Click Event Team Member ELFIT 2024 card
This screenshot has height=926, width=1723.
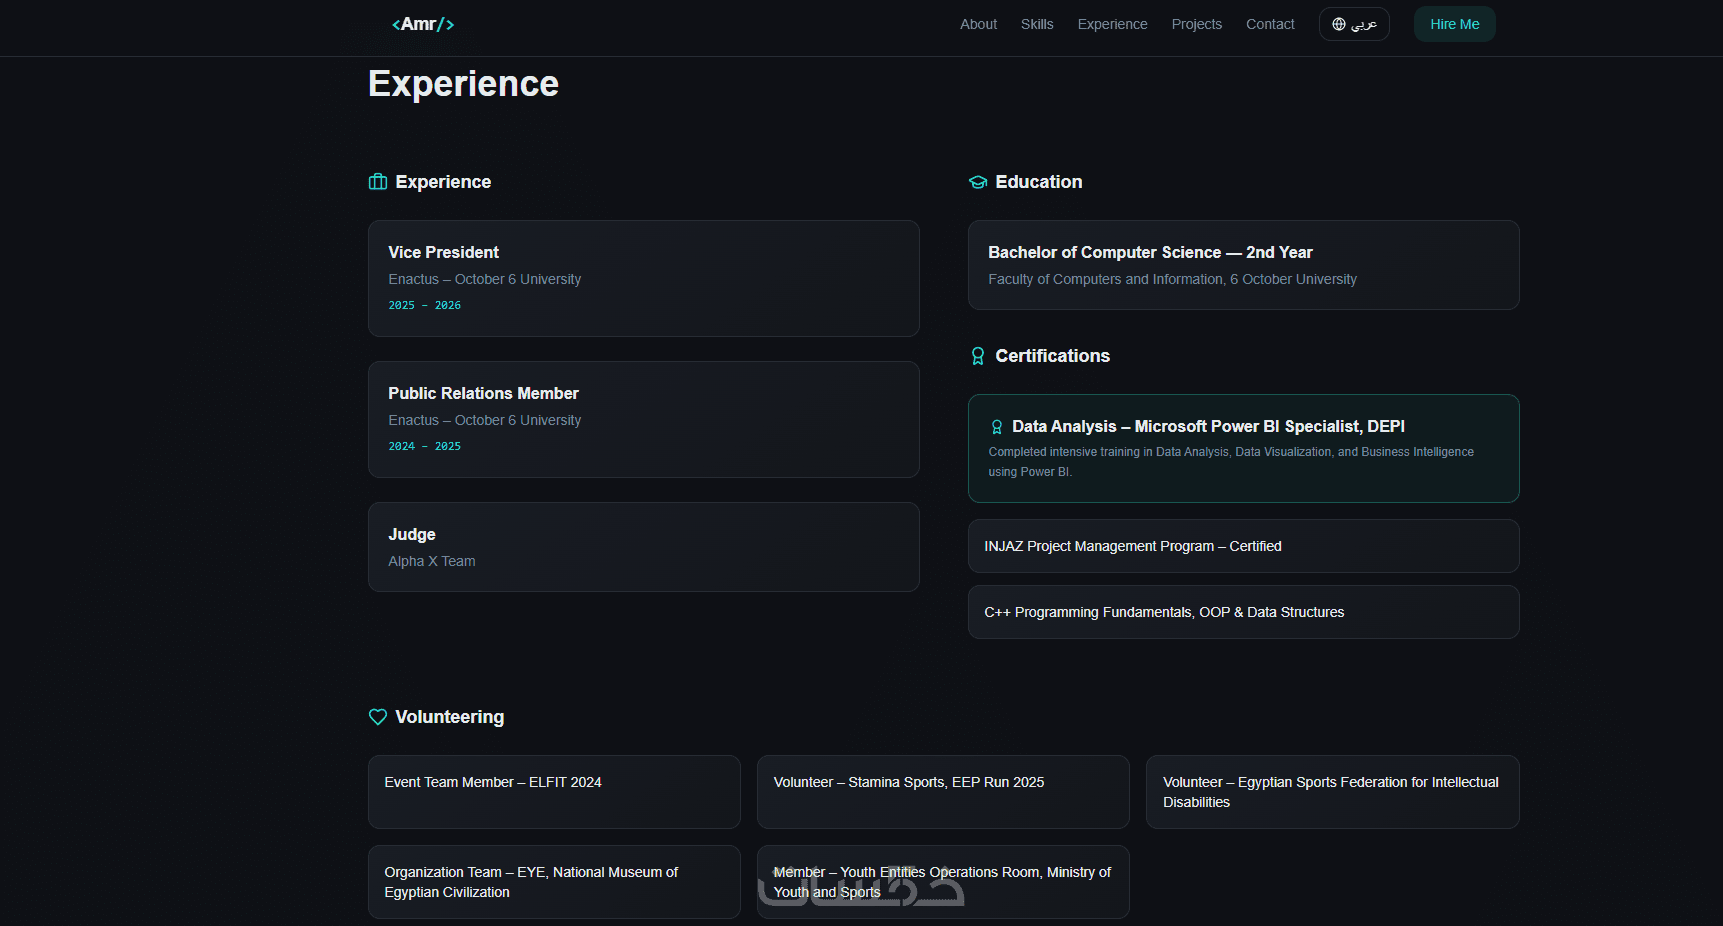point(554,791)
